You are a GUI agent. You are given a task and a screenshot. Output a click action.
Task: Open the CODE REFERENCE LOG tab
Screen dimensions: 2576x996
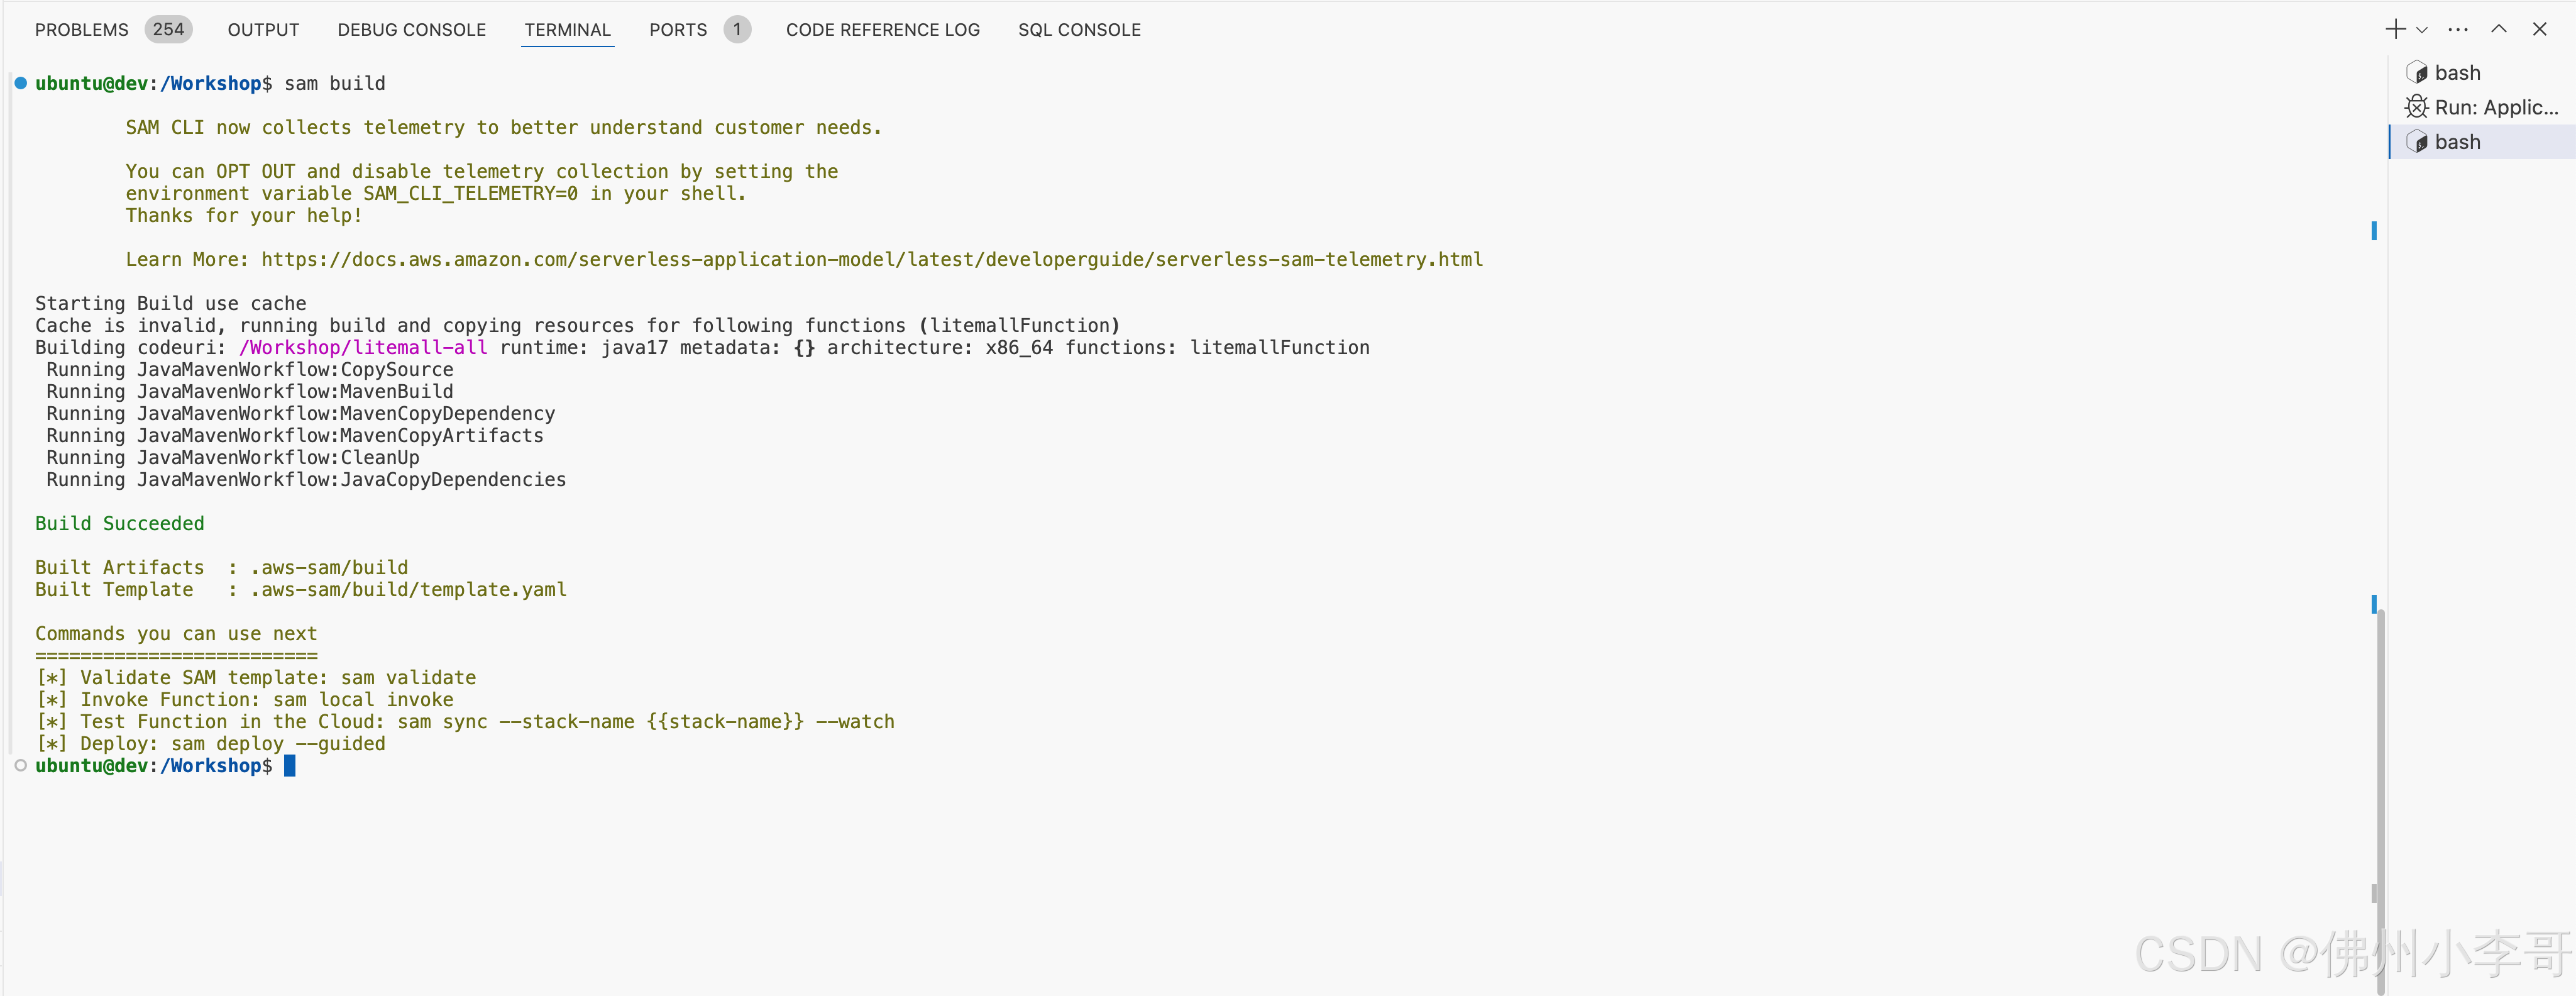pos(882,30)
